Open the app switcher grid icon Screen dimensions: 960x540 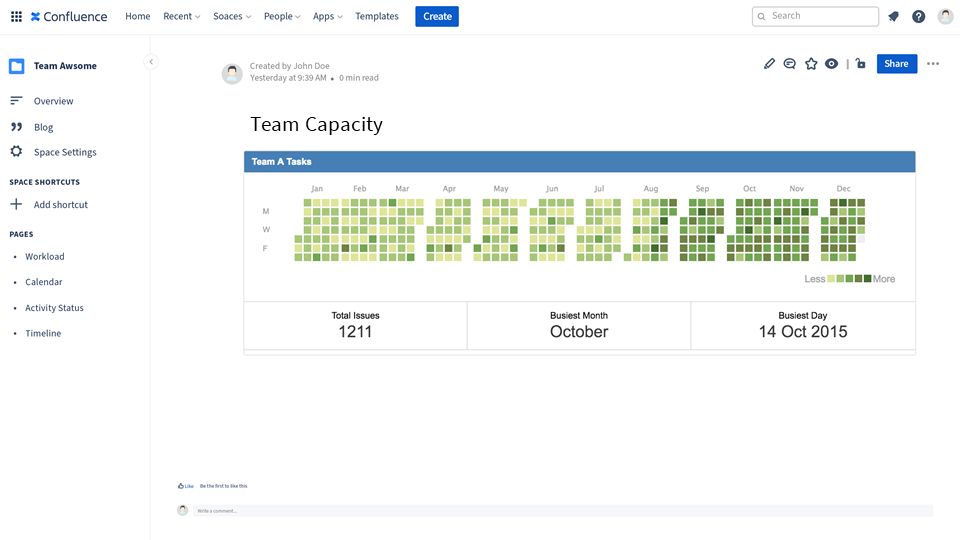click(17, 17)
